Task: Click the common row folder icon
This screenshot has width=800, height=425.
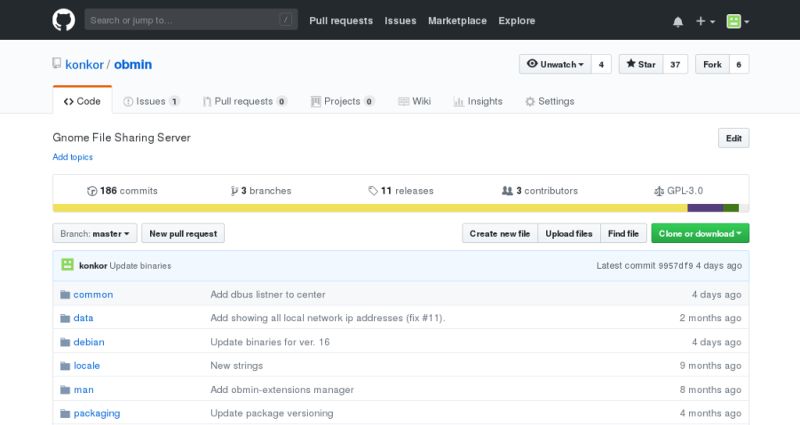Action: click(65, 294)
